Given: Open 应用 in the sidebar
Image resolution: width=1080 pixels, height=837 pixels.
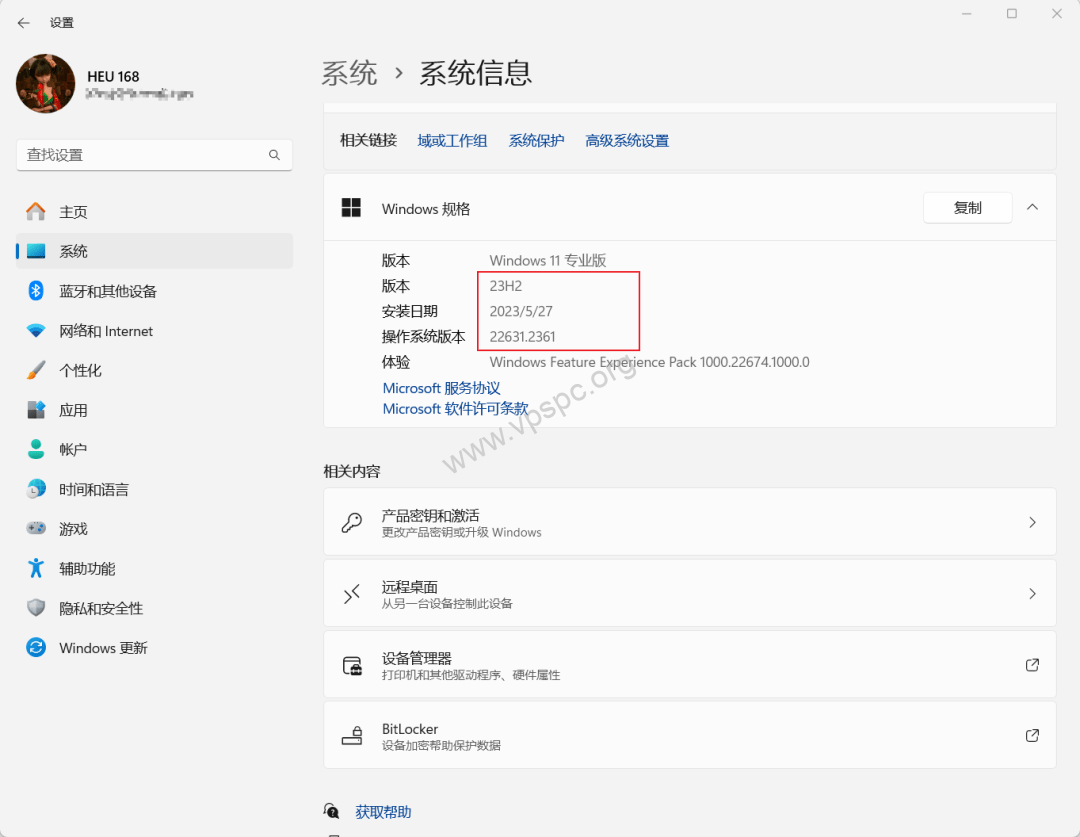Looking at the screenshot, I should [x=154, y=410].
